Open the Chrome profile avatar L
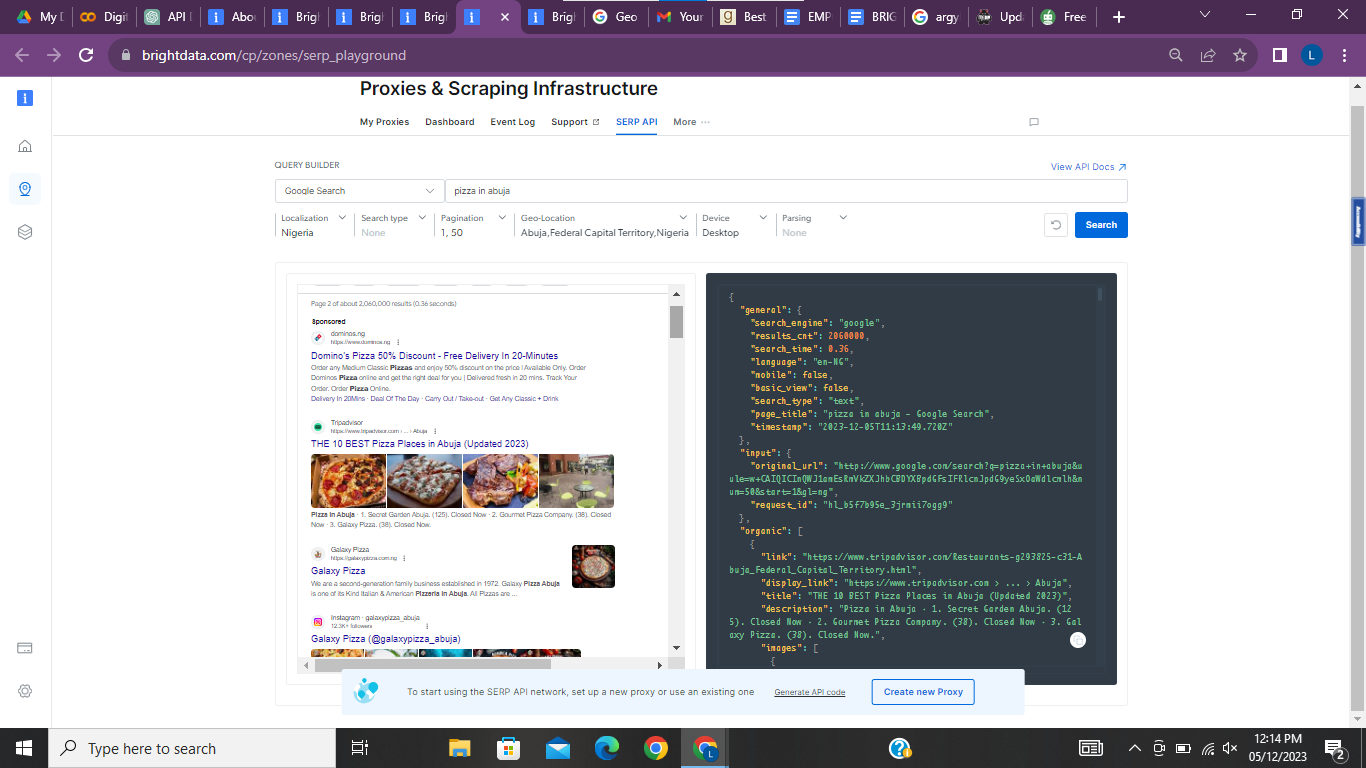1366x768 pixels. pos(1312,55)
